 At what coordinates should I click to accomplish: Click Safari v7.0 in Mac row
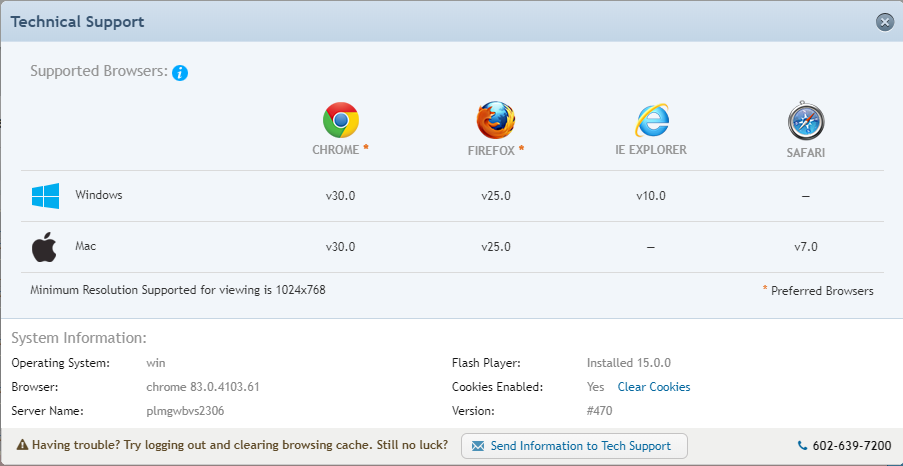806,247
